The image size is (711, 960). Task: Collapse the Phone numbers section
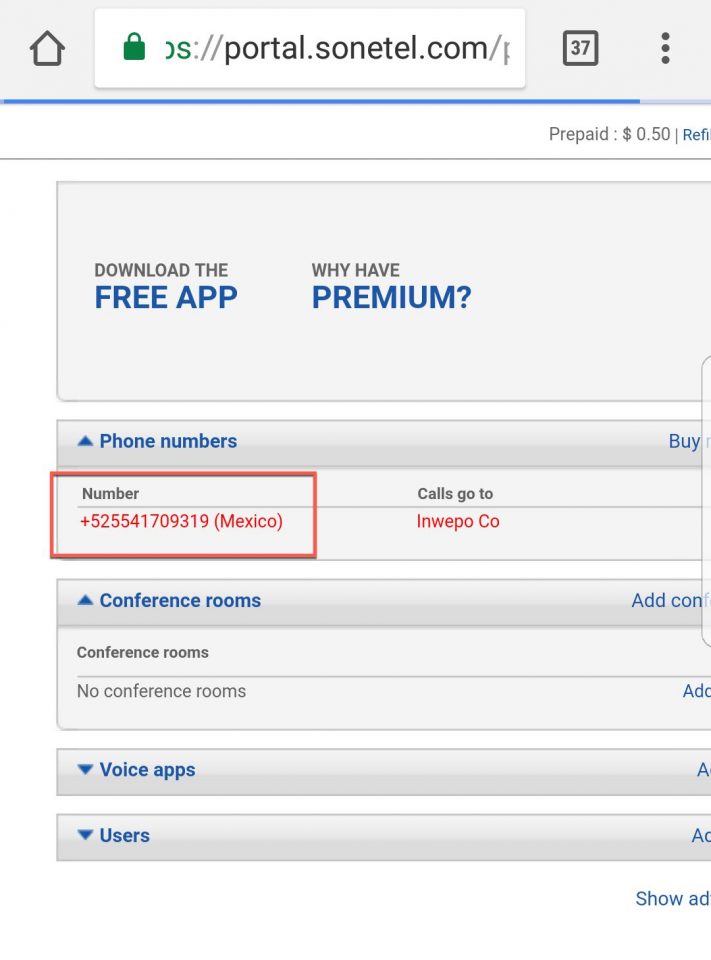[157, 441]
